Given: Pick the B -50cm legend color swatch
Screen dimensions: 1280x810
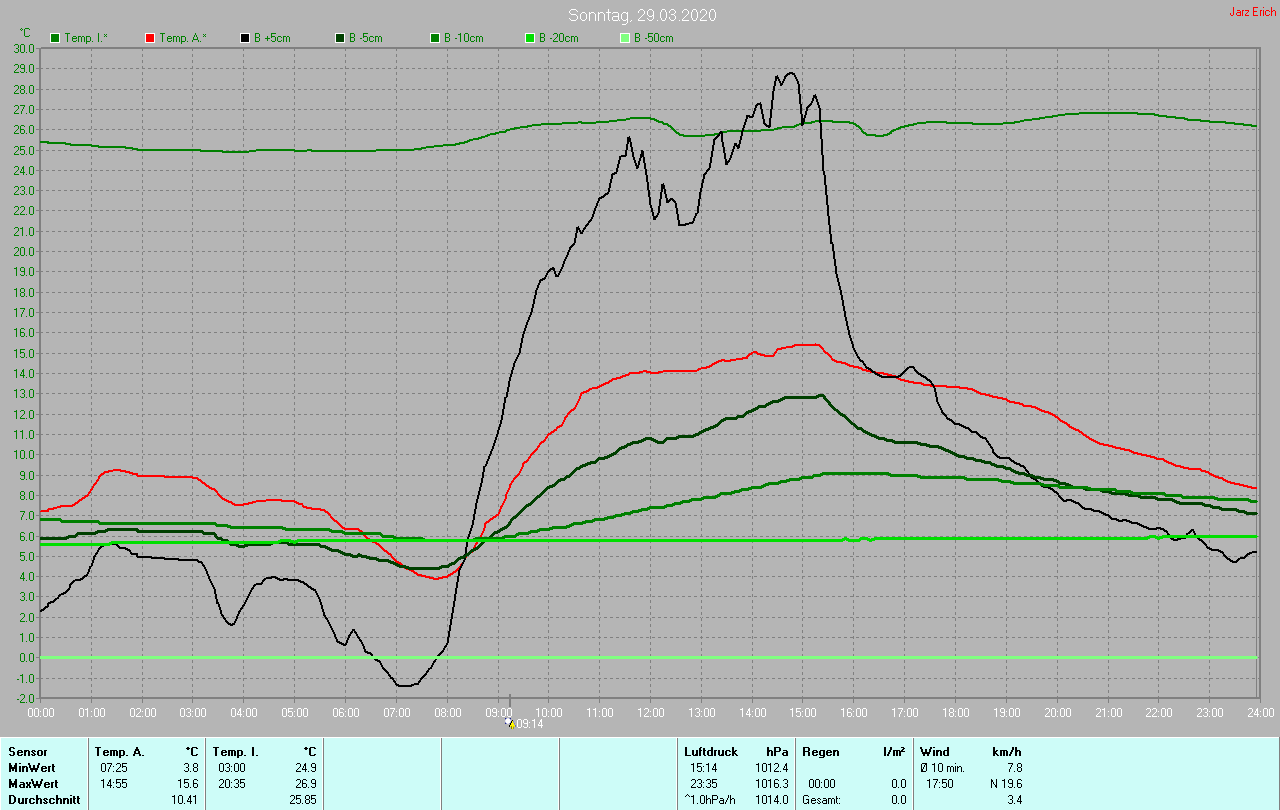Looking at the screenshot, I should pyautogui.click(x=625, y=38).
